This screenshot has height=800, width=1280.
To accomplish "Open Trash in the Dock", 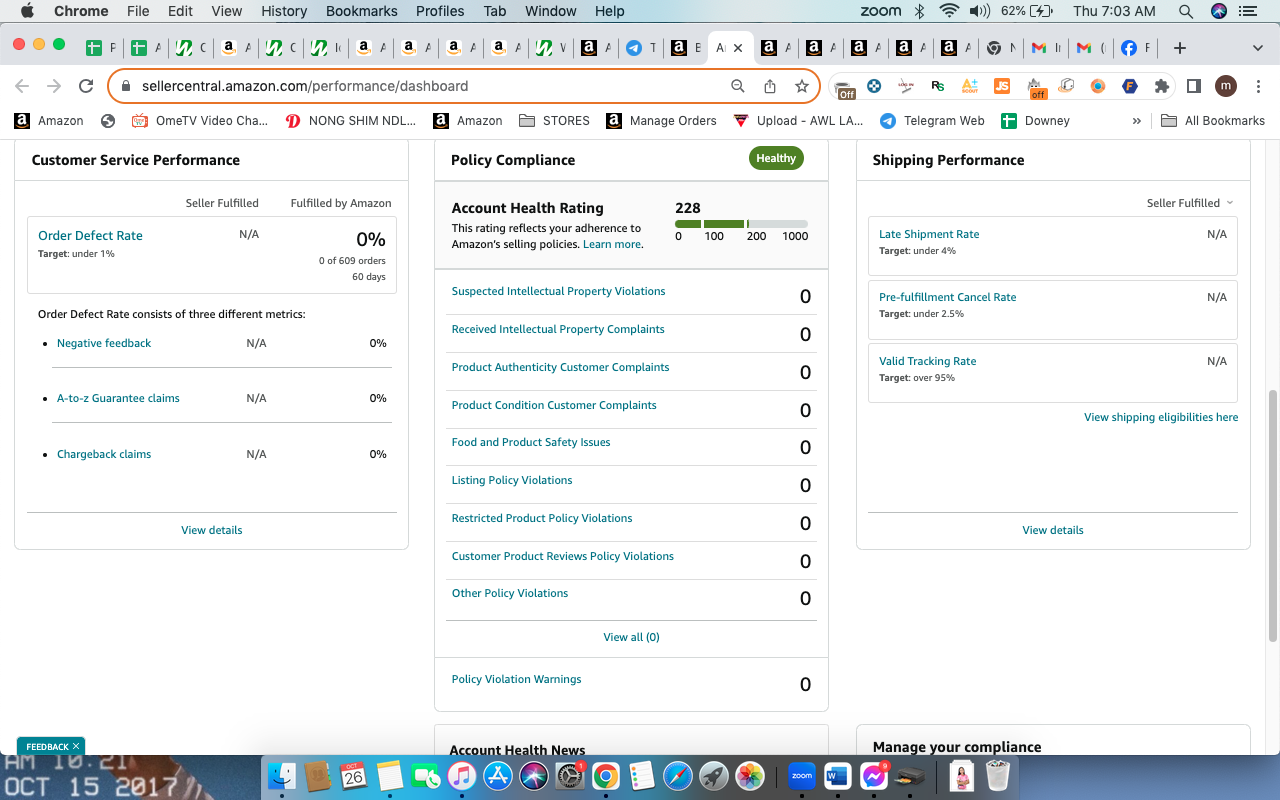I will 997,775.
